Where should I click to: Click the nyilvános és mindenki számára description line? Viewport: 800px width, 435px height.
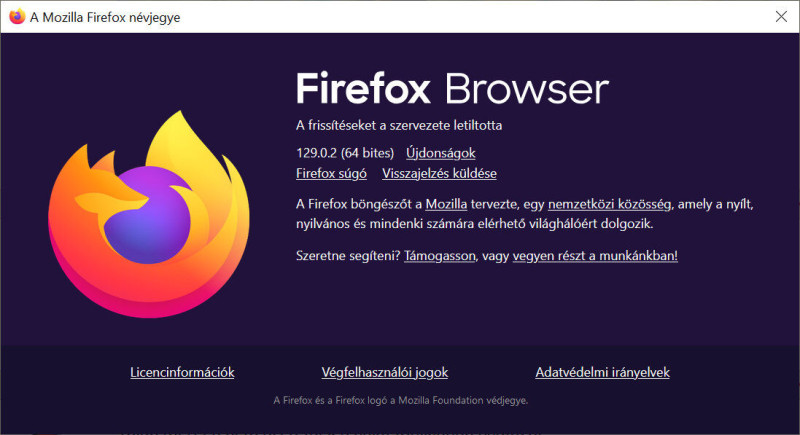click(474, 223)
